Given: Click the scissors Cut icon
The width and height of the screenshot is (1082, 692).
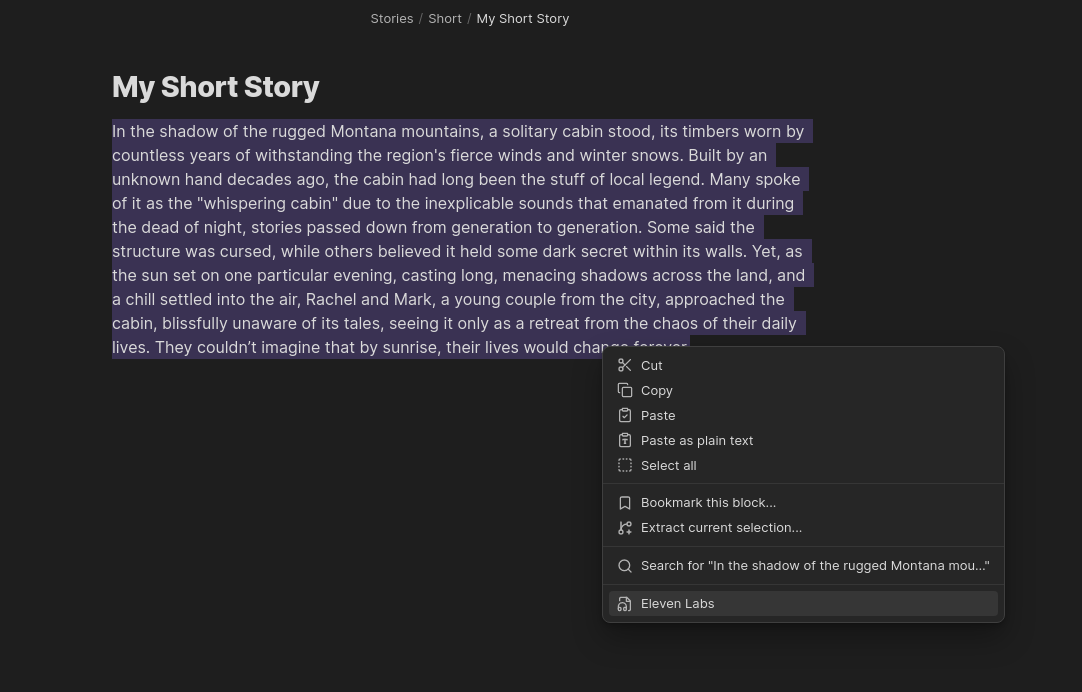Looking at the screenshot, I should tap(624, 366).
